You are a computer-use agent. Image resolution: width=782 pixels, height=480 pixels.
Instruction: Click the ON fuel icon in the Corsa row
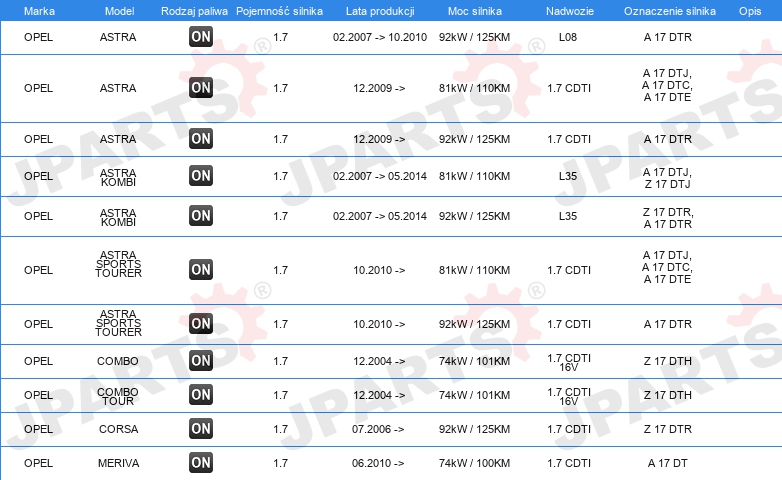pyautogui.click(x=201, y=429)
